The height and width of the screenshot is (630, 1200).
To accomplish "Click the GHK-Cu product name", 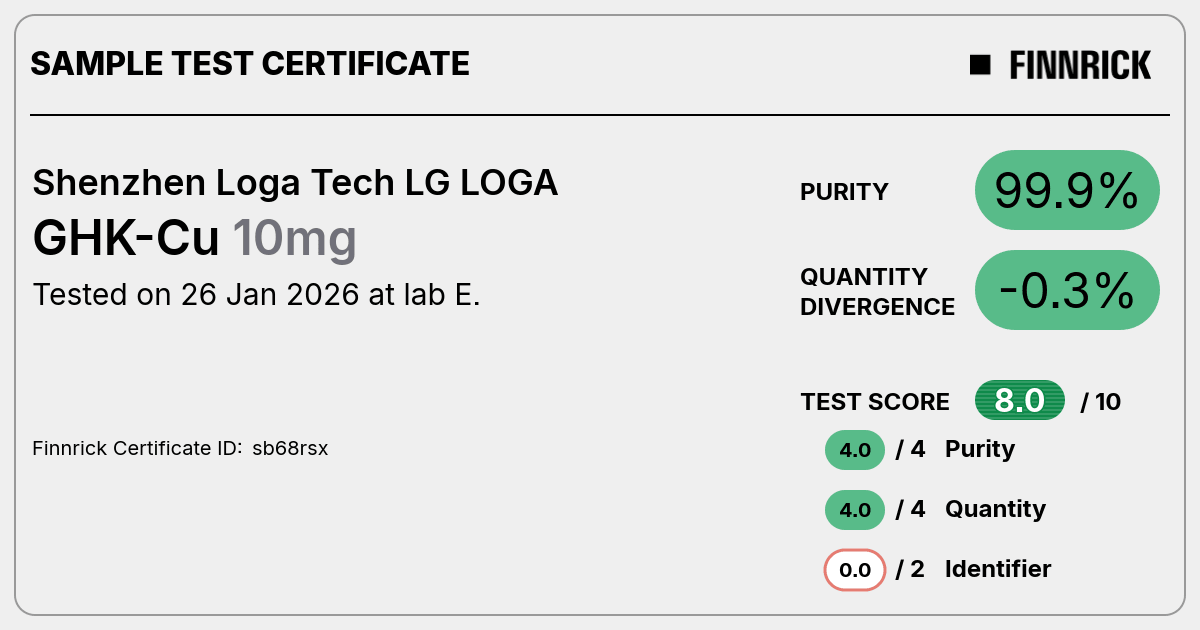I will click(x=126, y=238).
